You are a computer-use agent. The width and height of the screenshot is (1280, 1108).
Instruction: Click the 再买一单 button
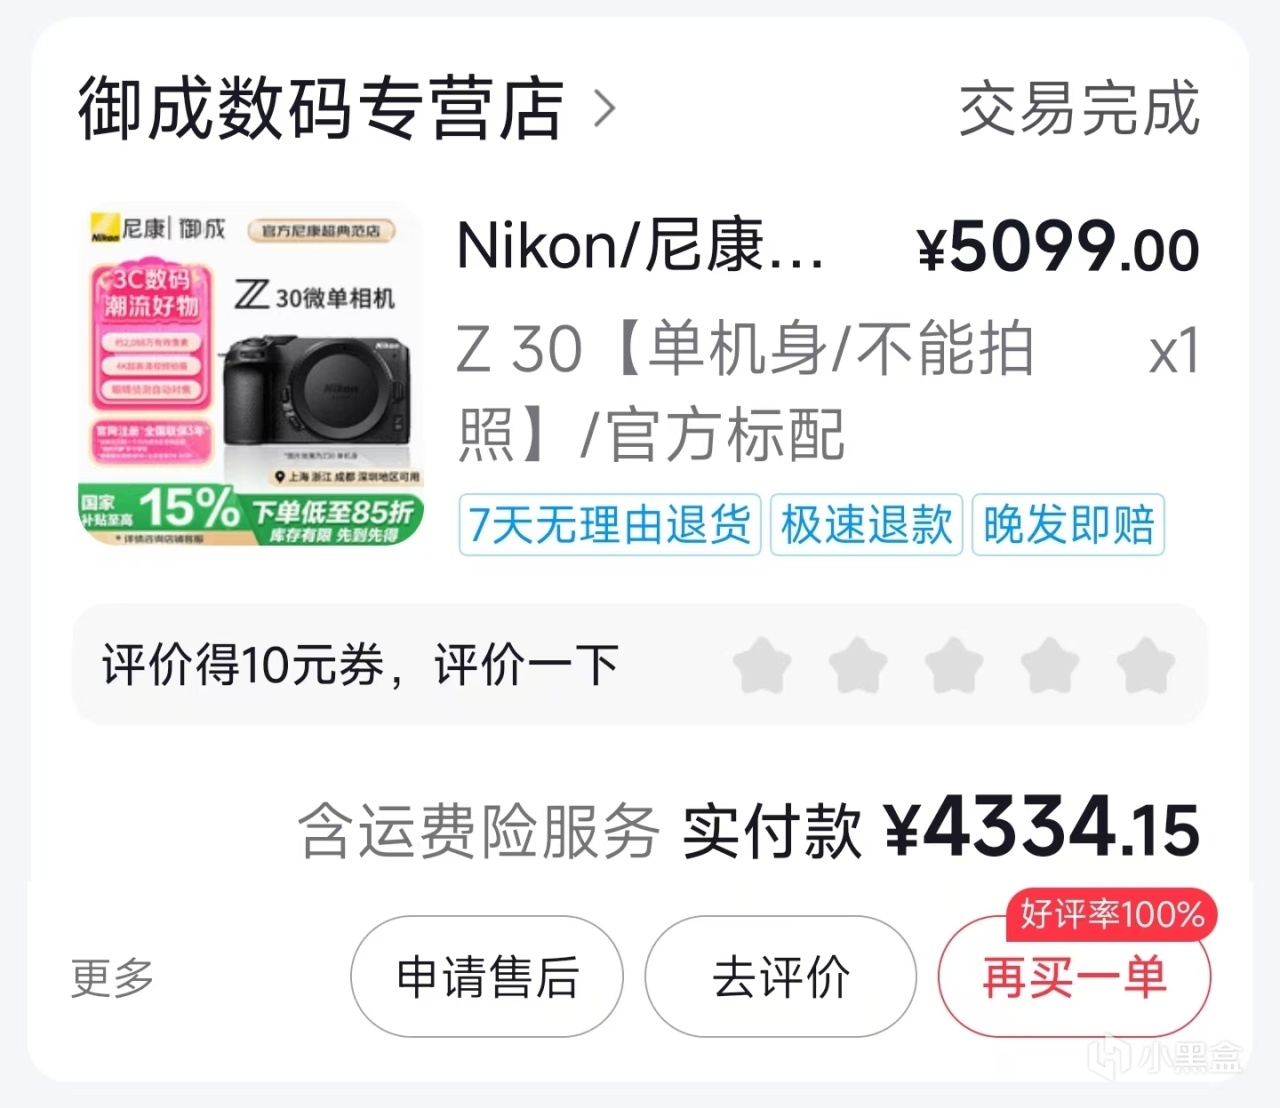(1074, 976)
